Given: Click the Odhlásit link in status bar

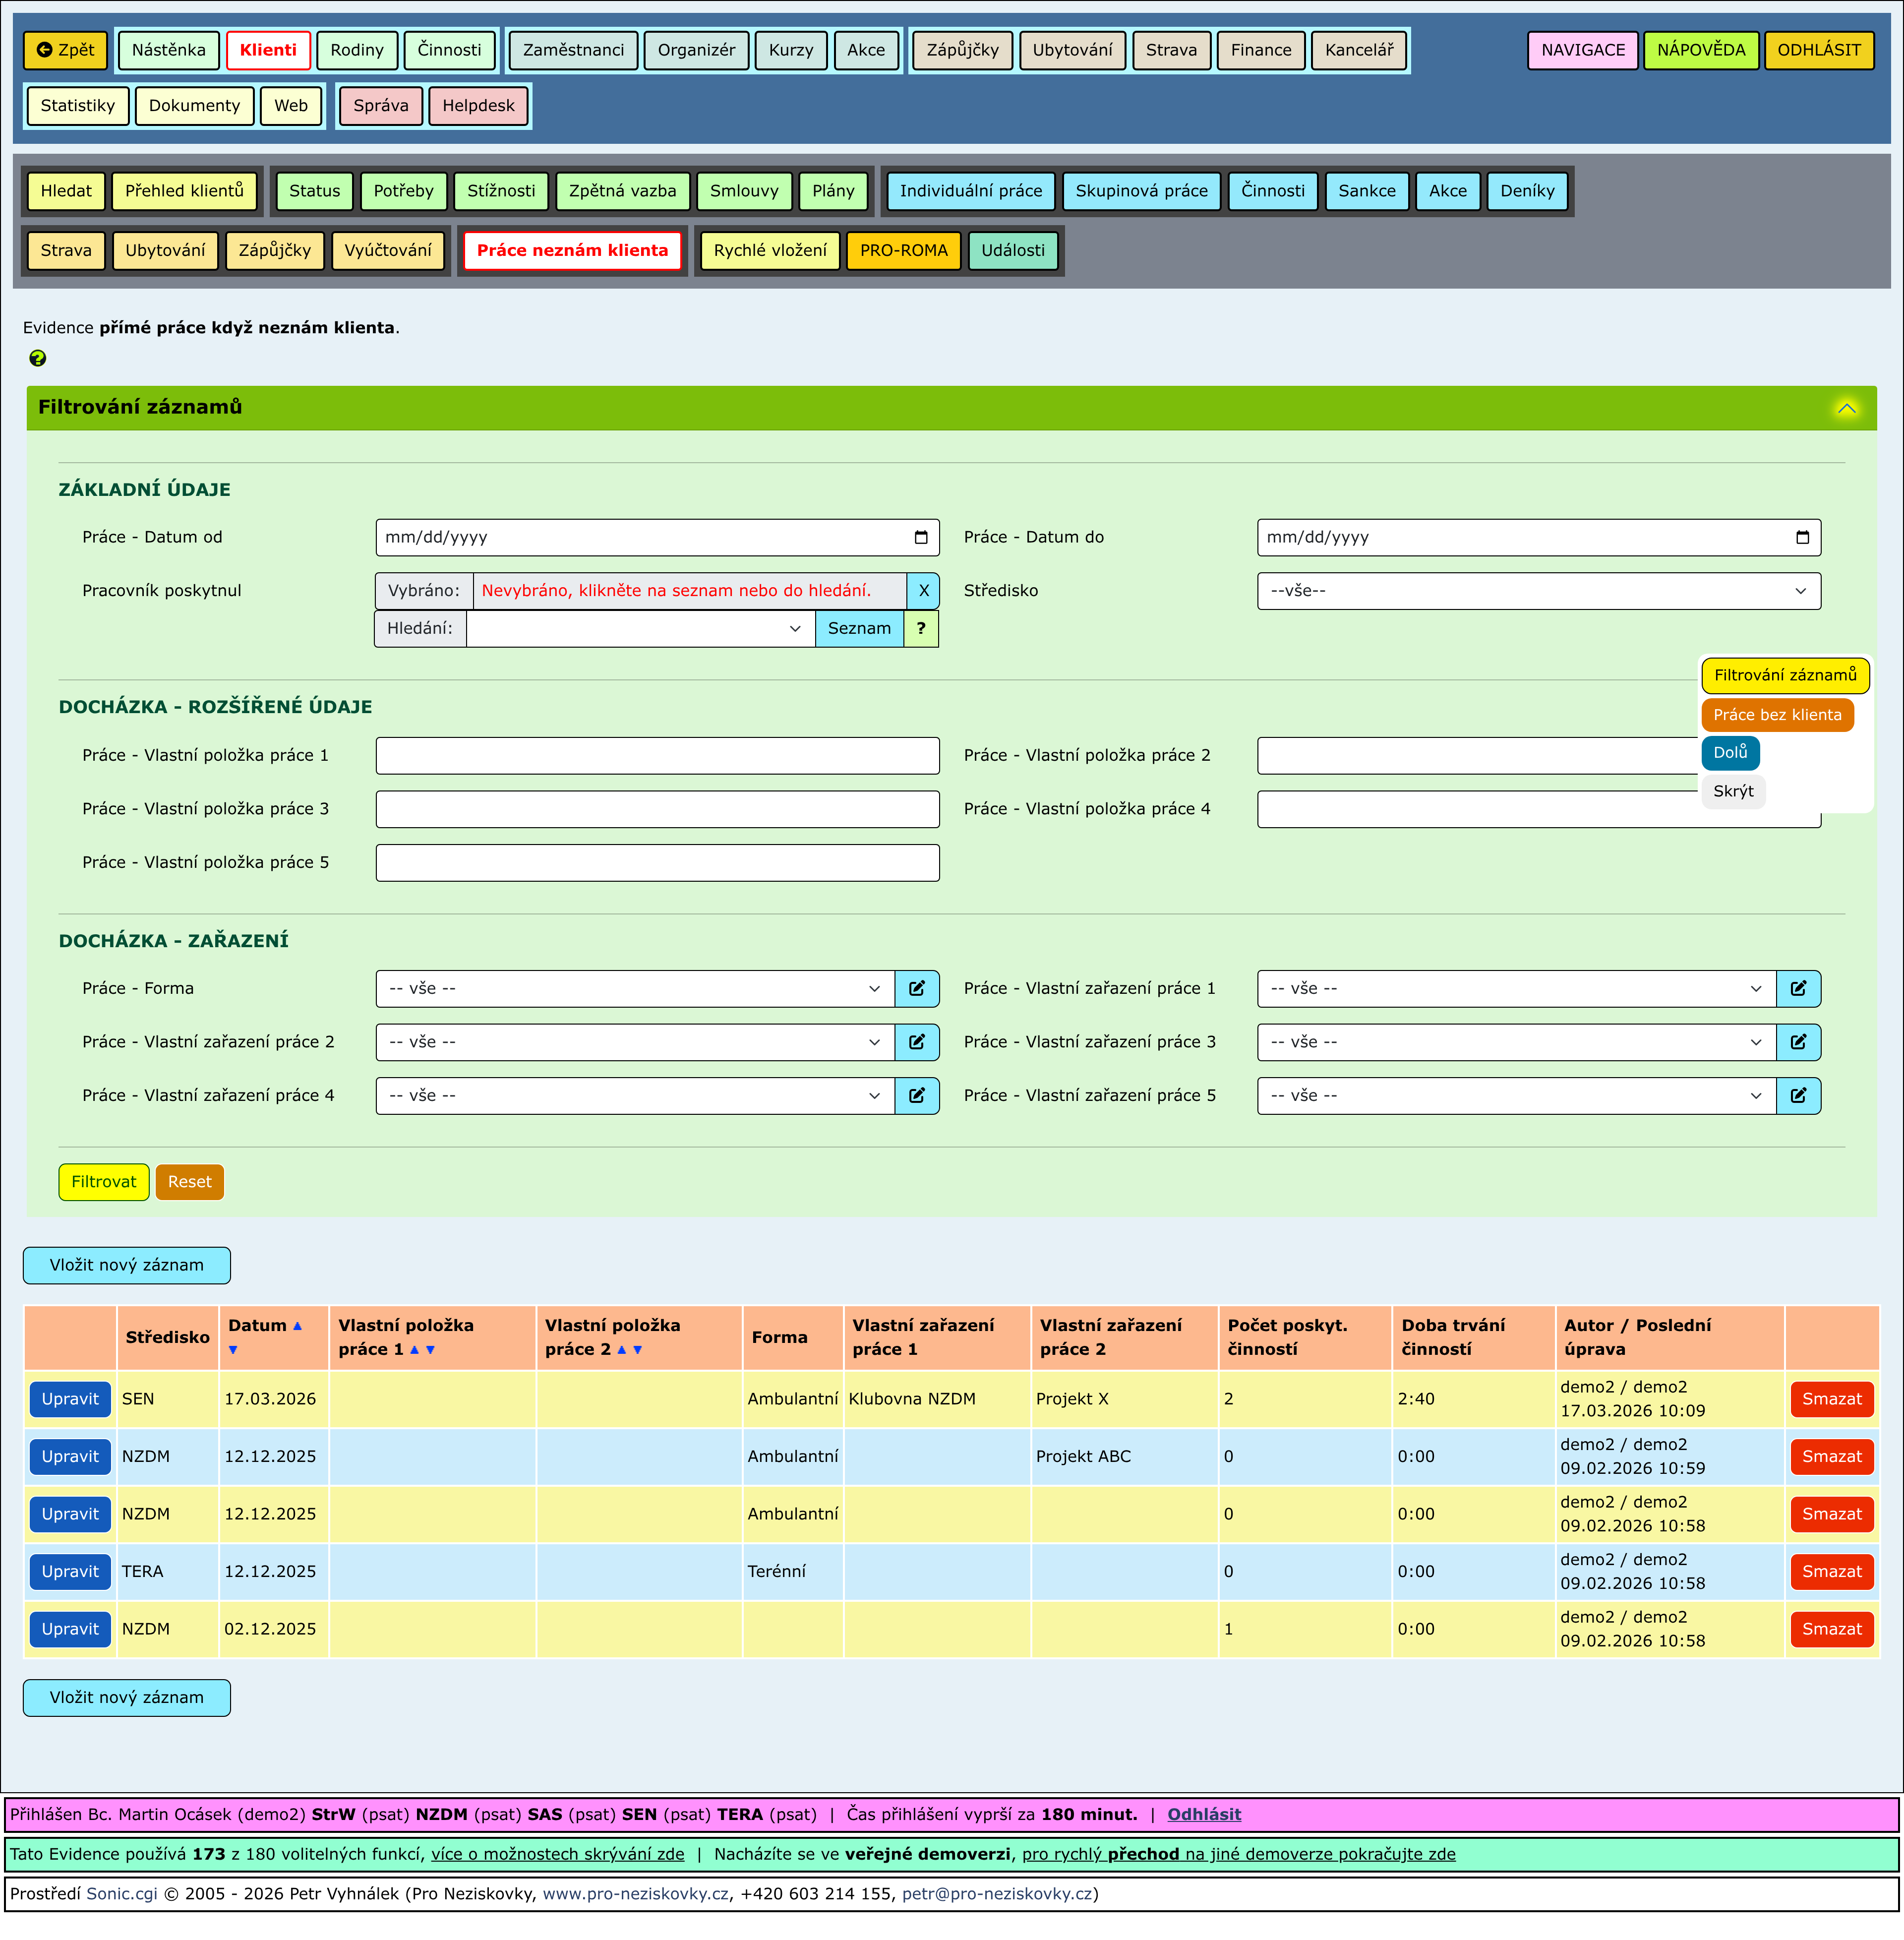Looking at the screenshot, I should tap(1203, 1813).
